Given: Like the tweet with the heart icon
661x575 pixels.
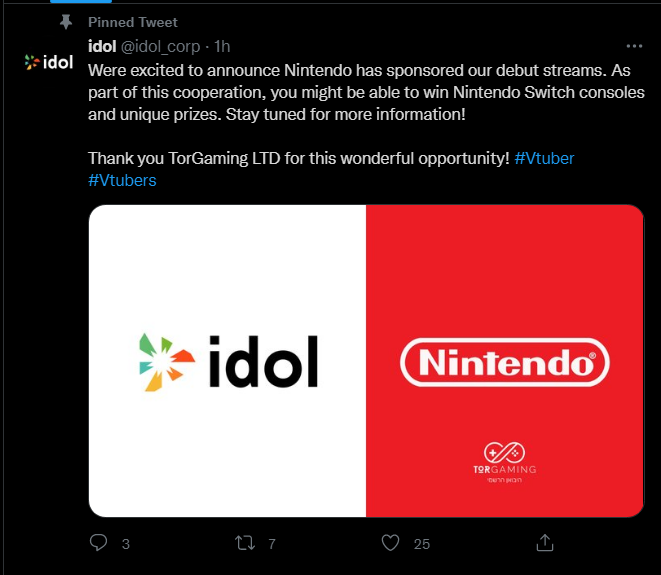Looking at the screenshot, I should coord(391,543).
